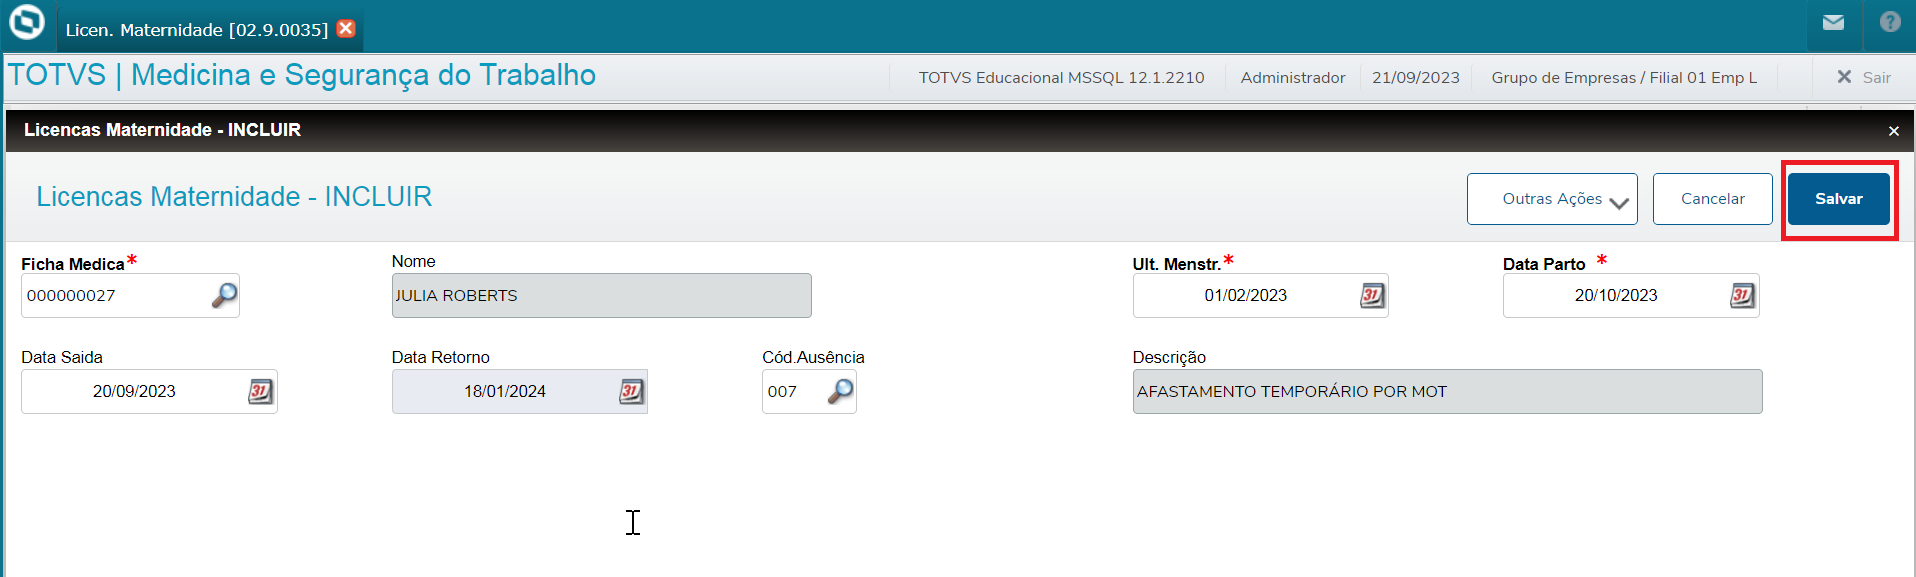Save with the Salvar button
This screenshot has height=577, width=1916.
[x=1839, y=199]
